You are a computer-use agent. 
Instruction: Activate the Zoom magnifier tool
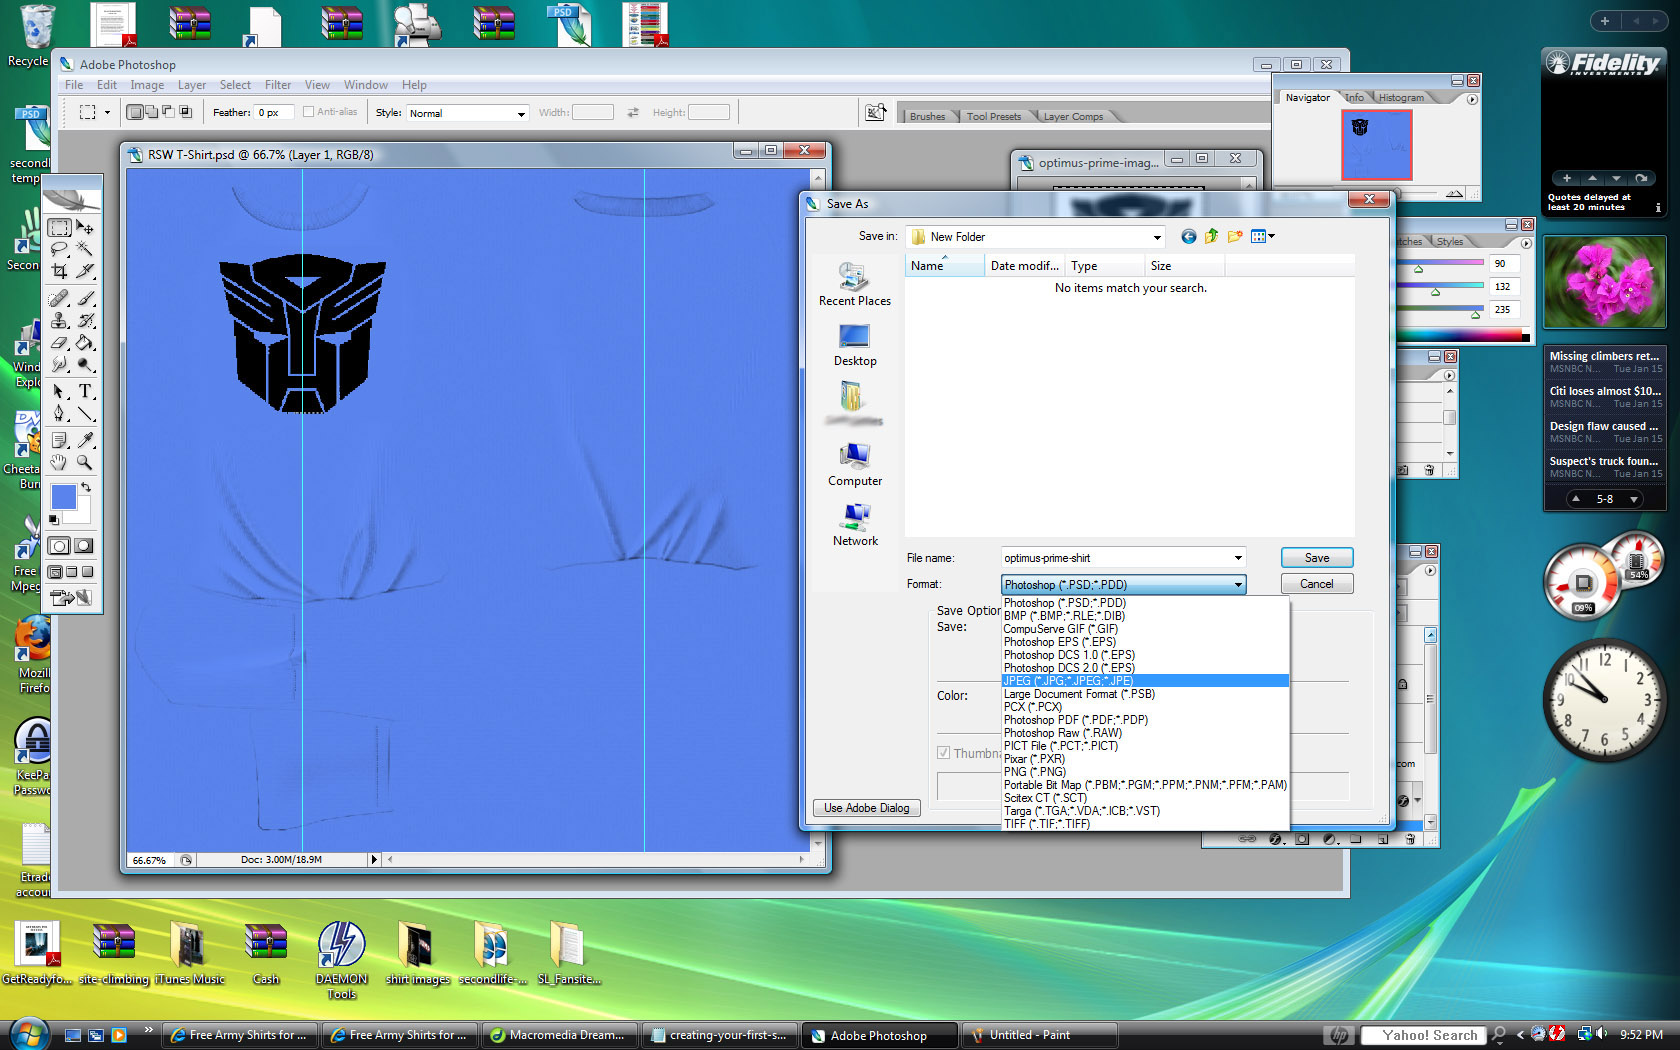[x=85, y=462]
